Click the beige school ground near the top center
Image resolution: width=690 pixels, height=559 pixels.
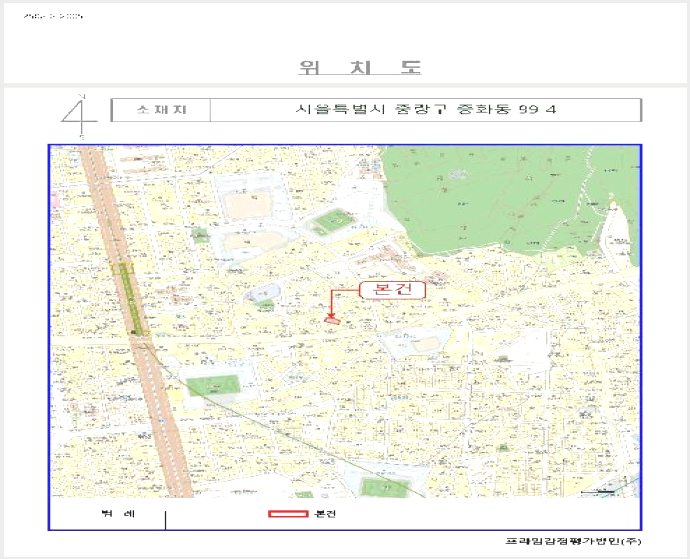click(x=248, y=205)
